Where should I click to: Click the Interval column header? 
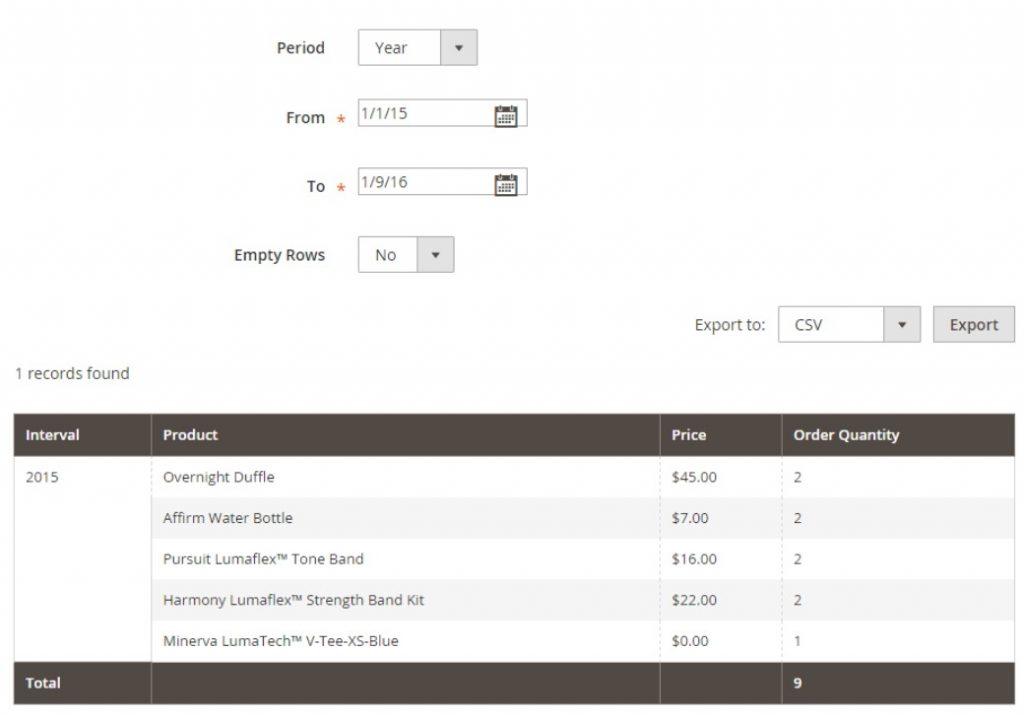pyautogui.click(x=53, y=435)
